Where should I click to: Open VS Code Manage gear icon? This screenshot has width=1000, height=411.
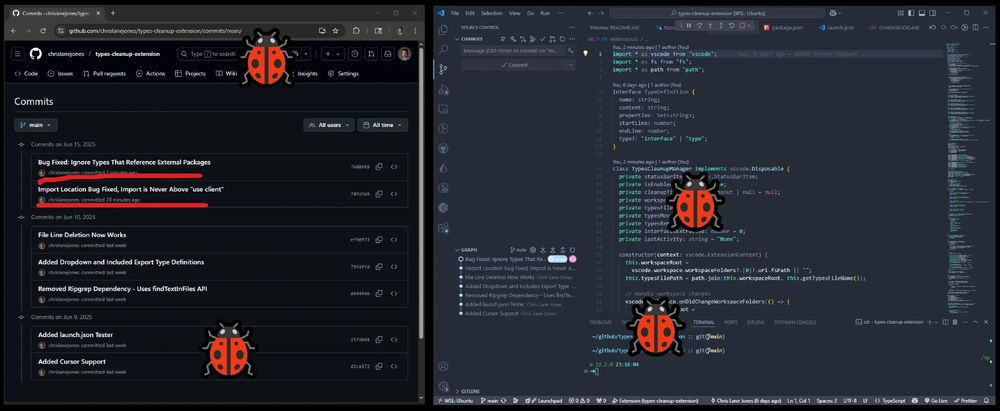(443, 385)
